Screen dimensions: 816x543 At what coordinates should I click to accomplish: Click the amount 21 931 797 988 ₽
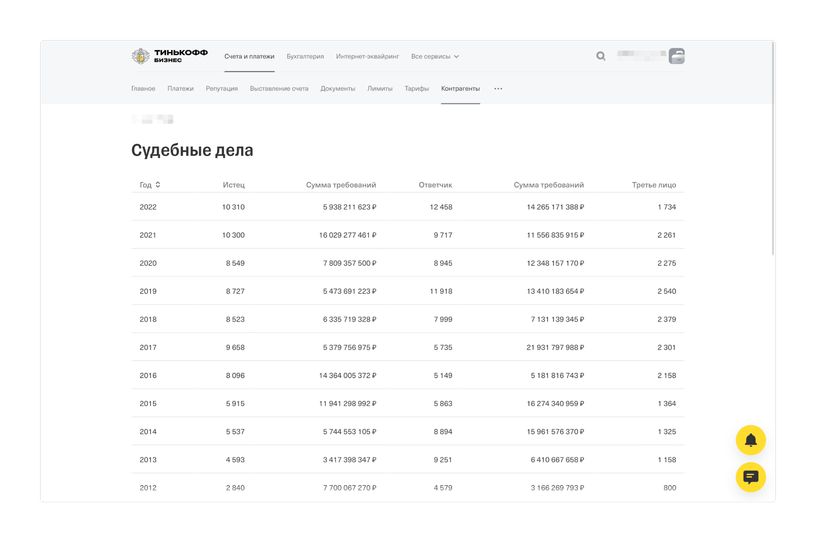tap(555, 347)
